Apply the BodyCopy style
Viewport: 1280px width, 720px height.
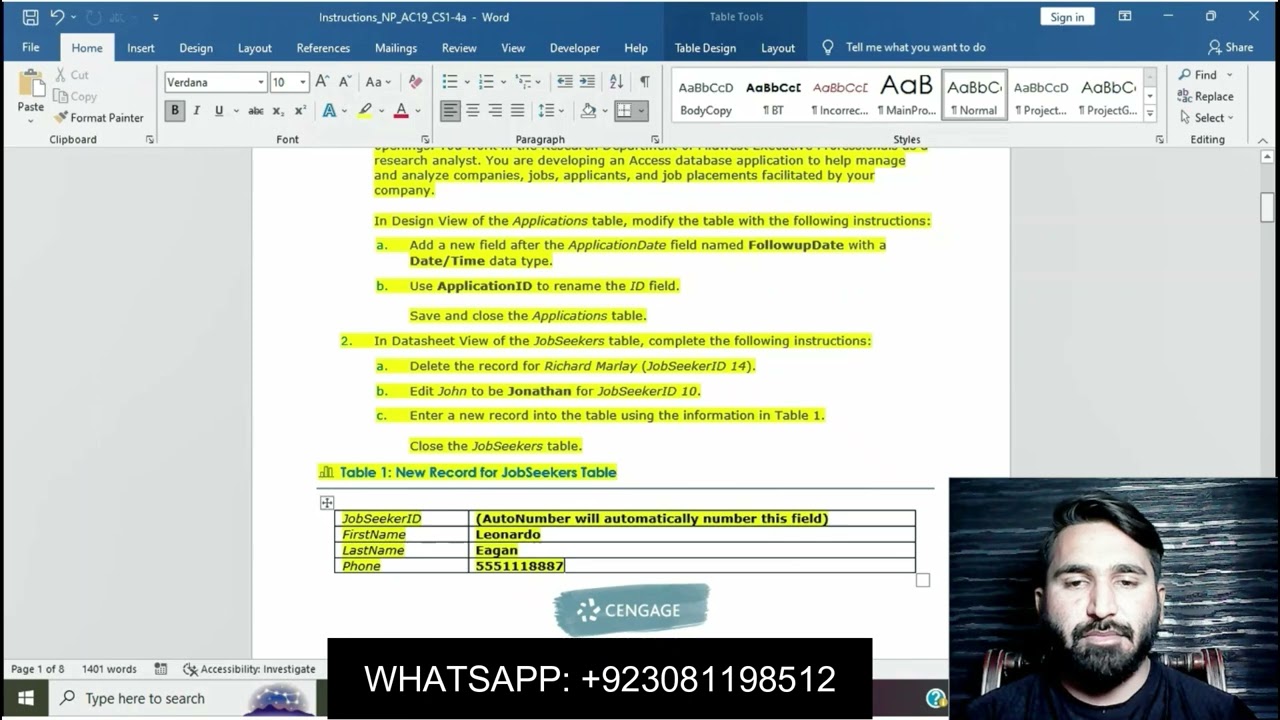pos(706,96)
